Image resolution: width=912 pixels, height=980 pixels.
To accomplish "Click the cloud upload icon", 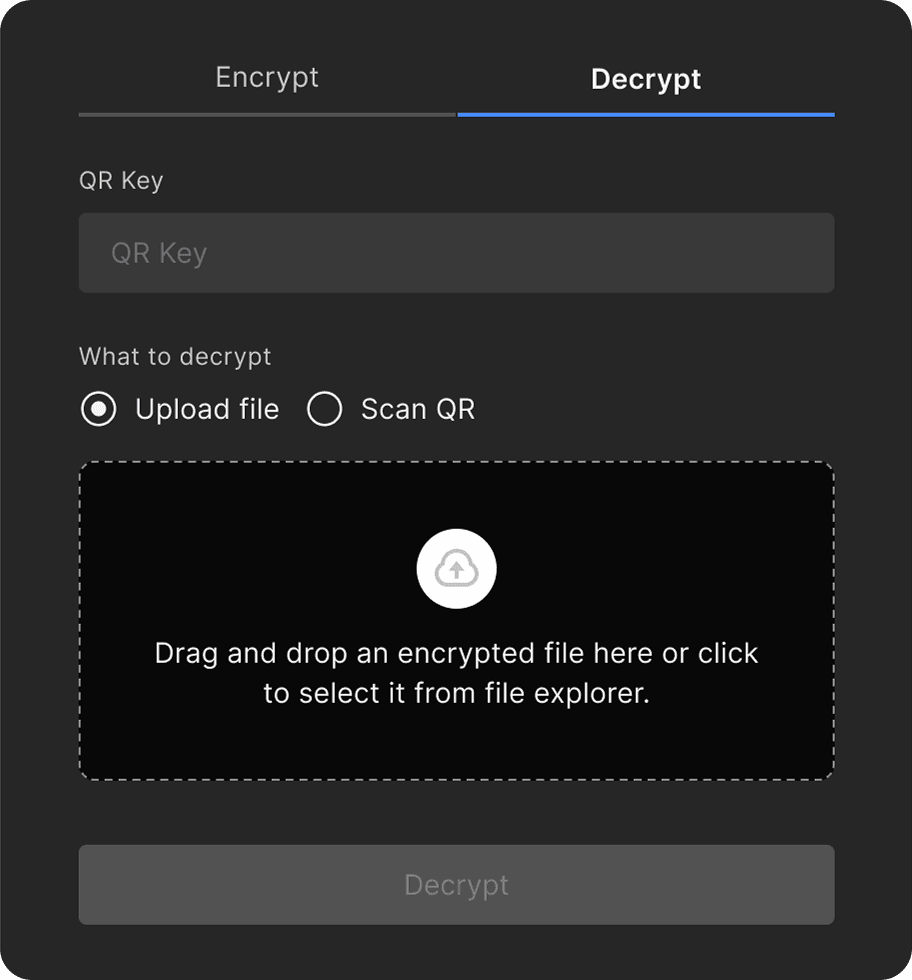I will click(456, 569).
